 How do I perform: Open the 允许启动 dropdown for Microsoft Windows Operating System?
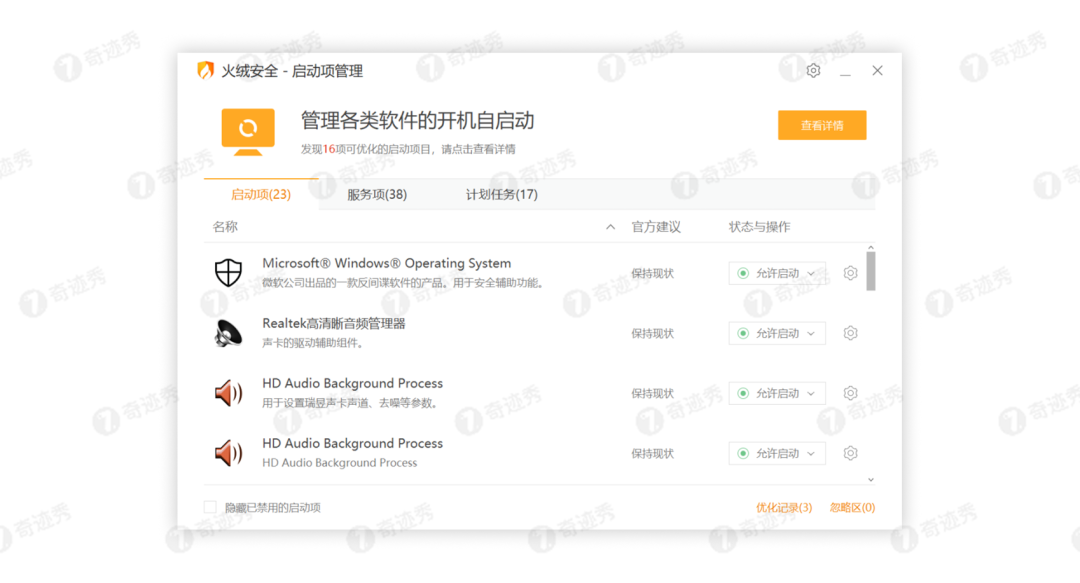click(x=777, y=273)
